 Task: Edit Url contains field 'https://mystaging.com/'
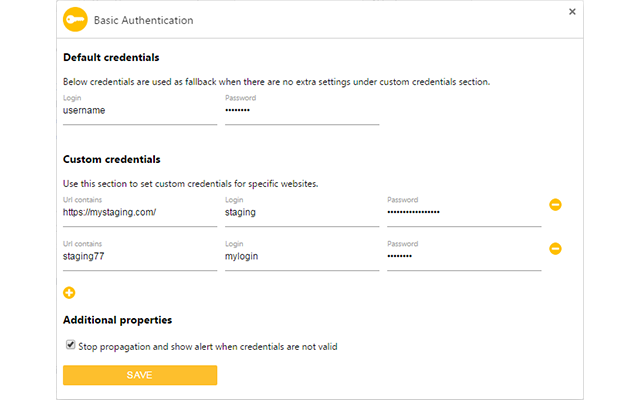click(140, 213)
